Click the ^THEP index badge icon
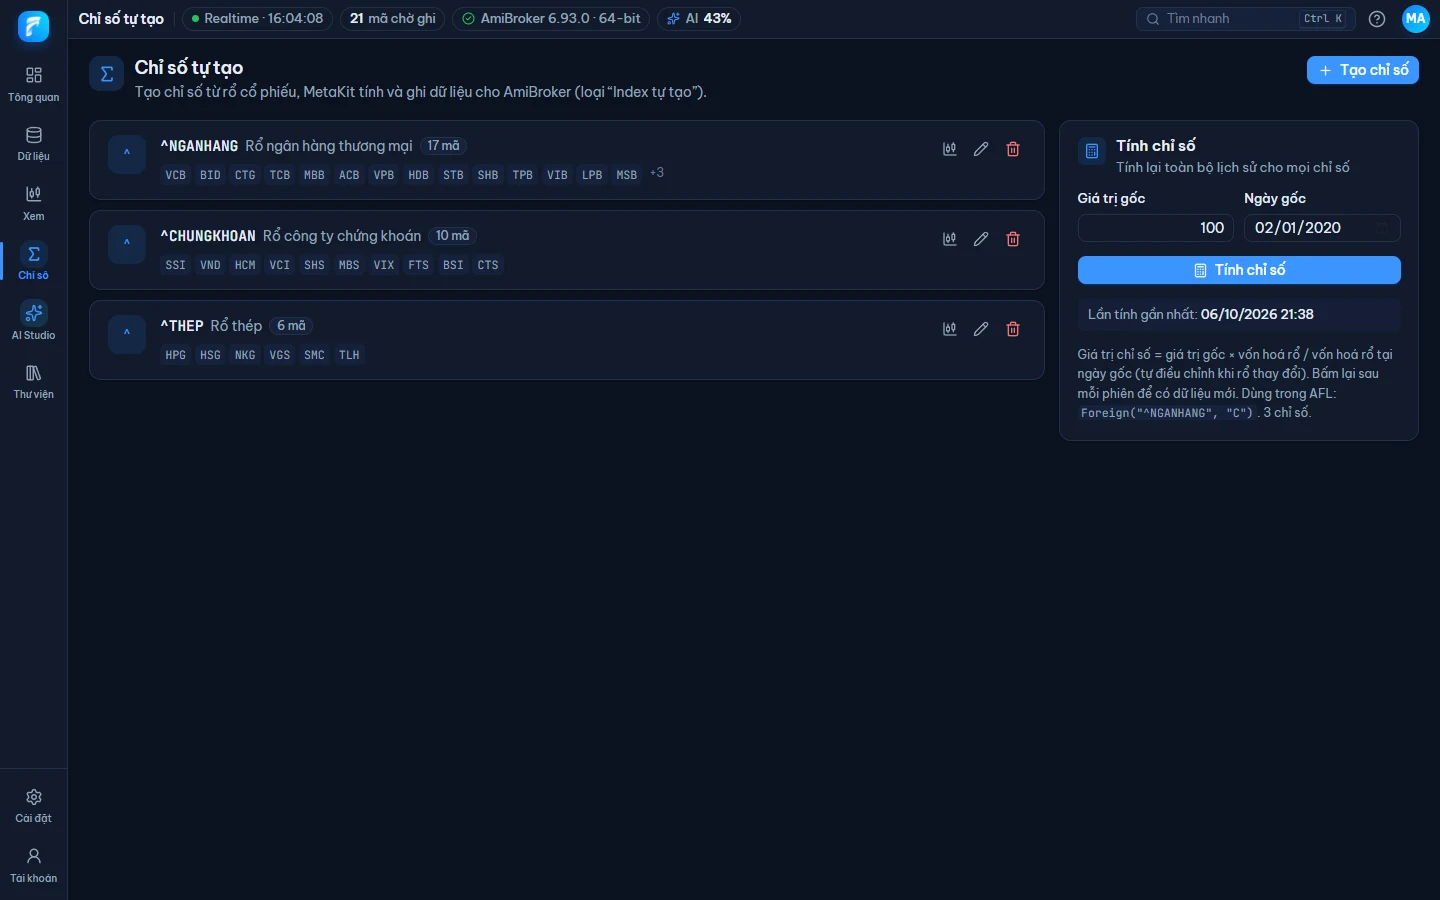 tap(127, 334)
